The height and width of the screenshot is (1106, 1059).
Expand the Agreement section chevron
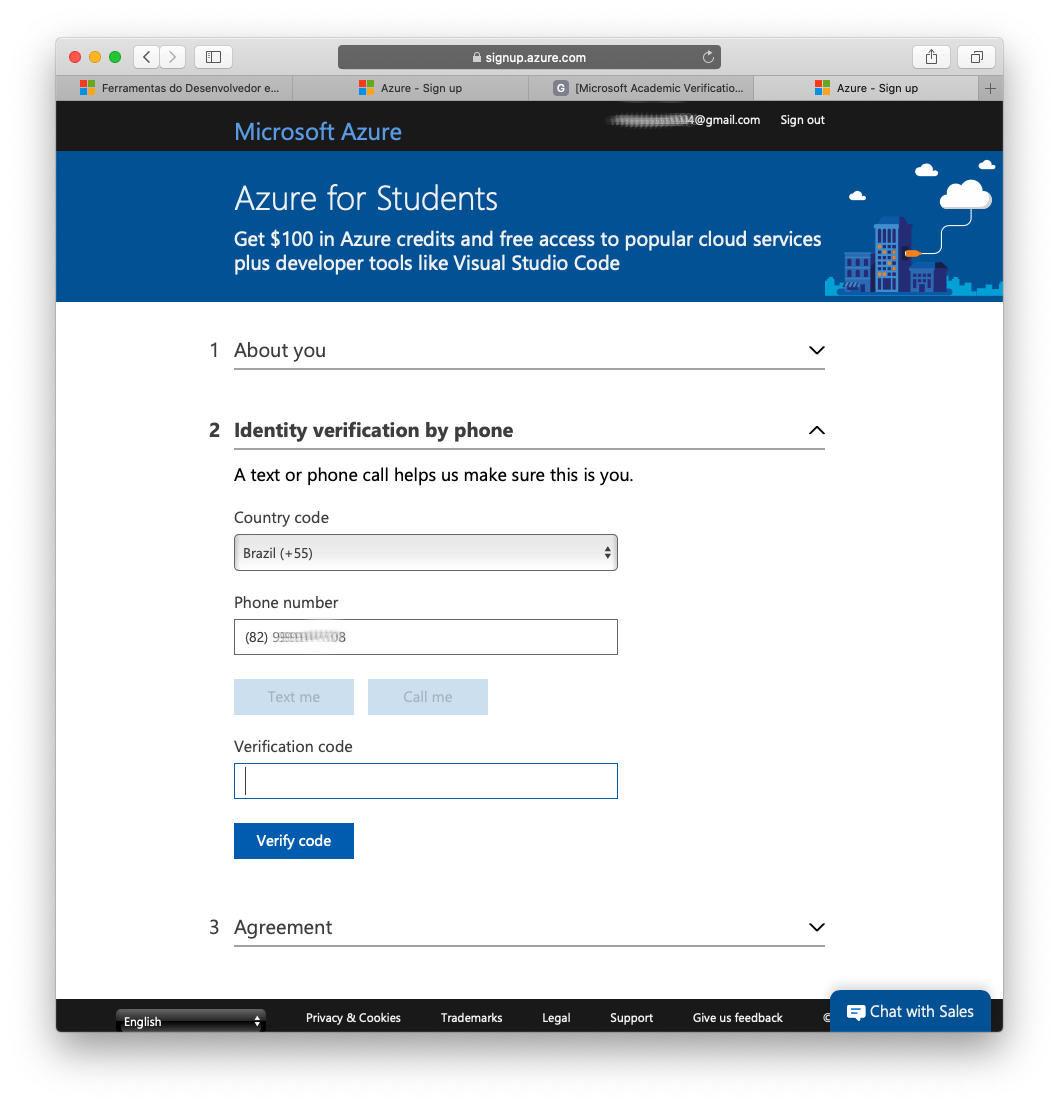coord(816,928)
